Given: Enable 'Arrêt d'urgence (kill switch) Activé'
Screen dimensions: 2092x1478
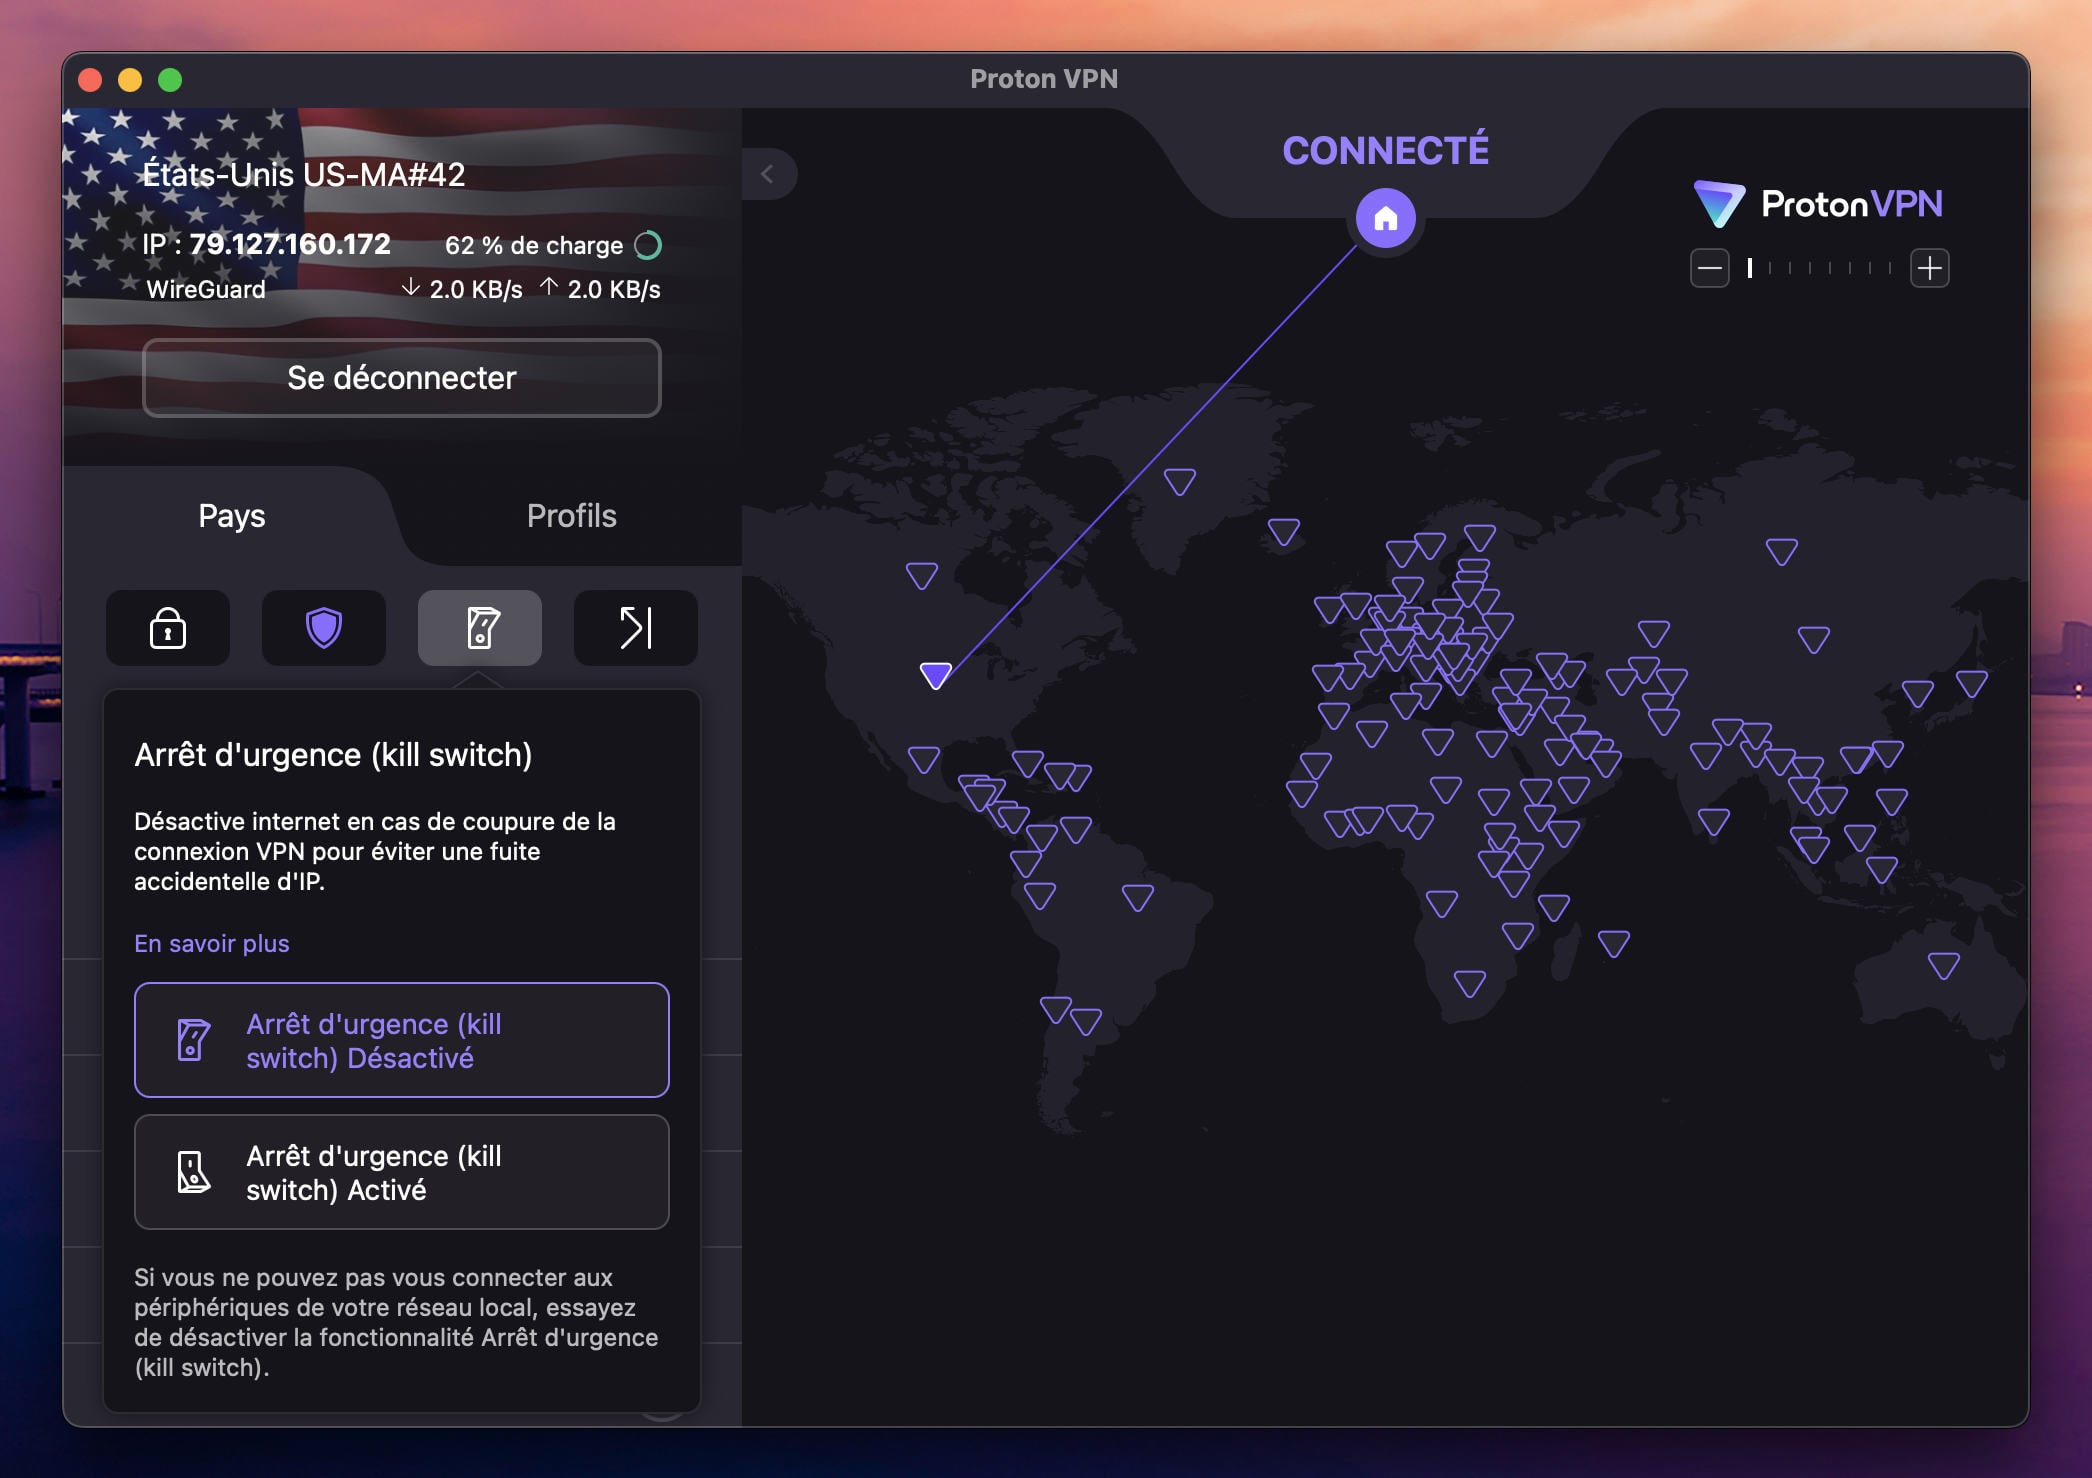Looking at the screenshot, I should point(401,1172).
